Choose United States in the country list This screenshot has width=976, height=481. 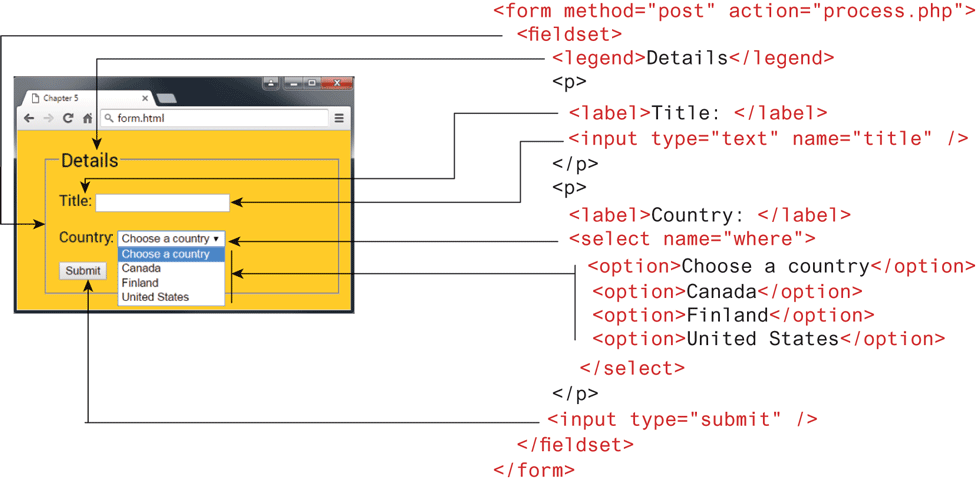(x=155, y=297)
